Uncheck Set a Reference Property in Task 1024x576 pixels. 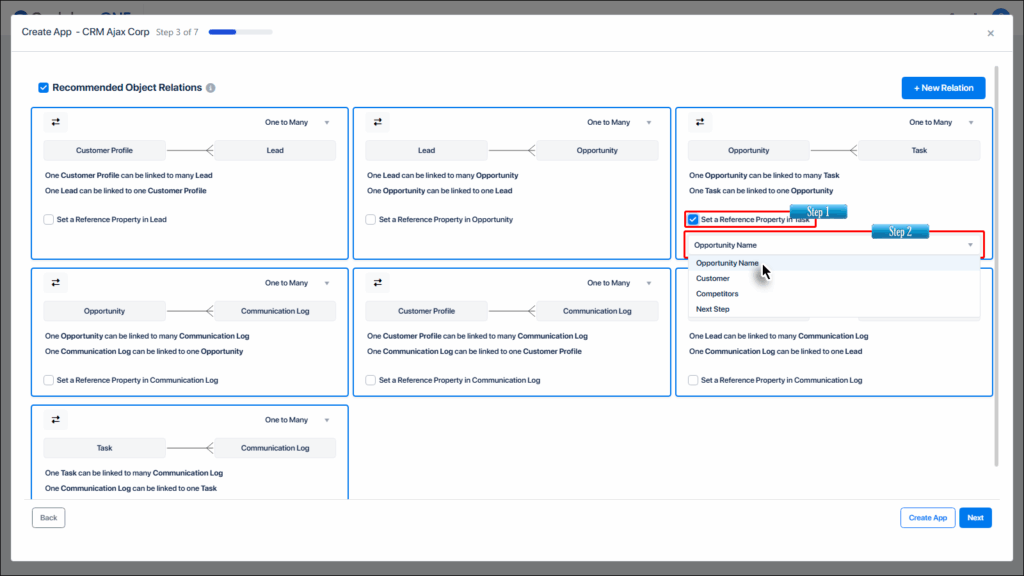point(693,219)
